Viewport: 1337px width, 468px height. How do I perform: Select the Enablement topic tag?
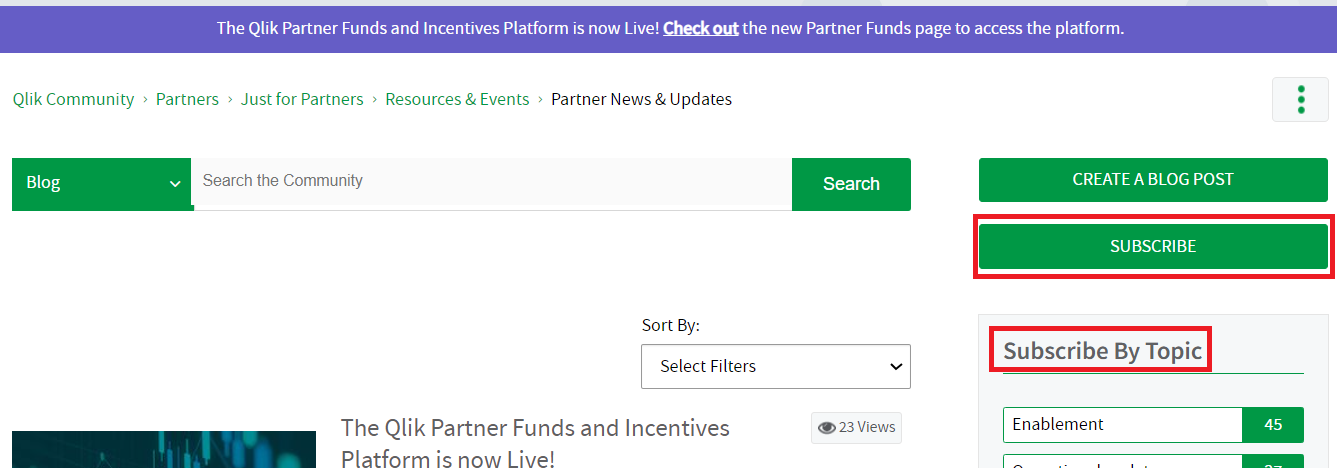coord(1122,424)
